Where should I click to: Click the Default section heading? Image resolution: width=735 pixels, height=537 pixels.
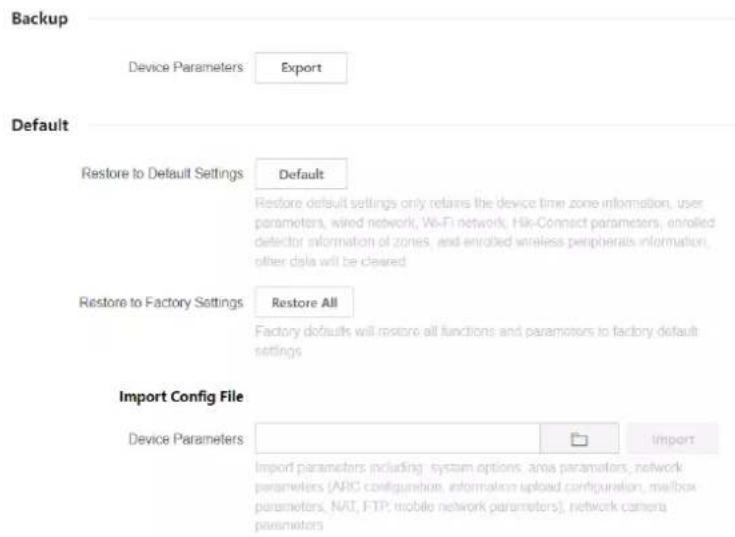(40, 125)
